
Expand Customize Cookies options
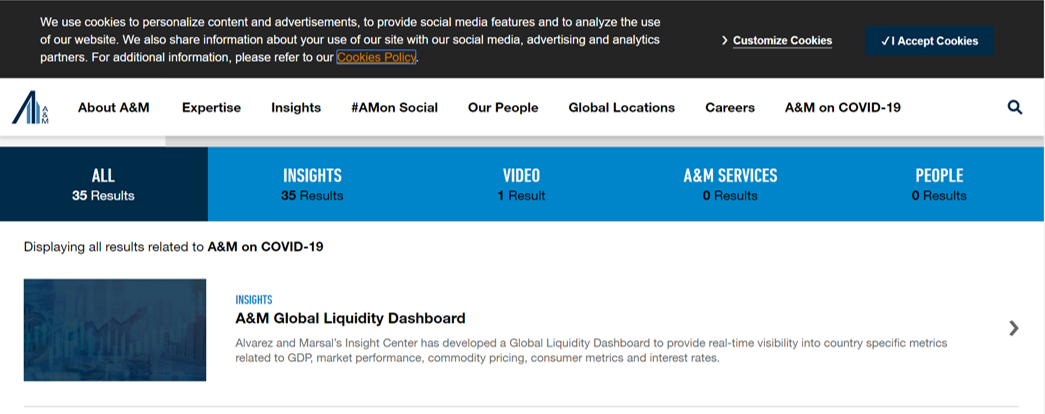777,41
